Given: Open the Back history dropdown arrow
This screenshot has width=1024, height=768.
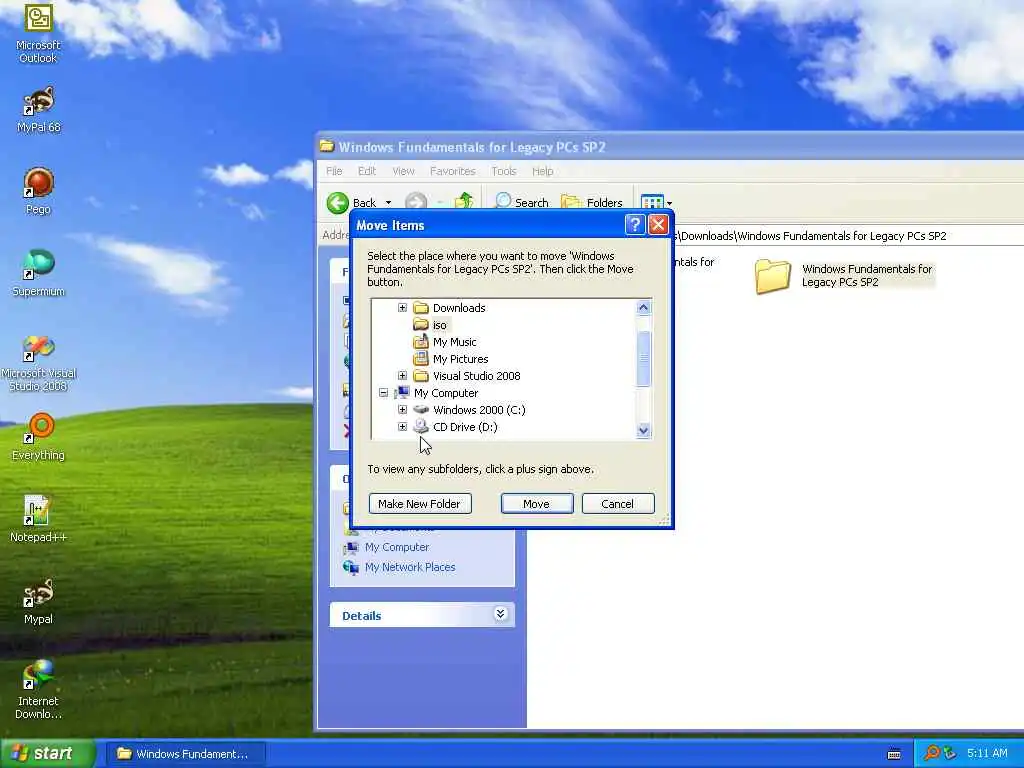Looking at the screenshot, I should [x=388, y=203].
